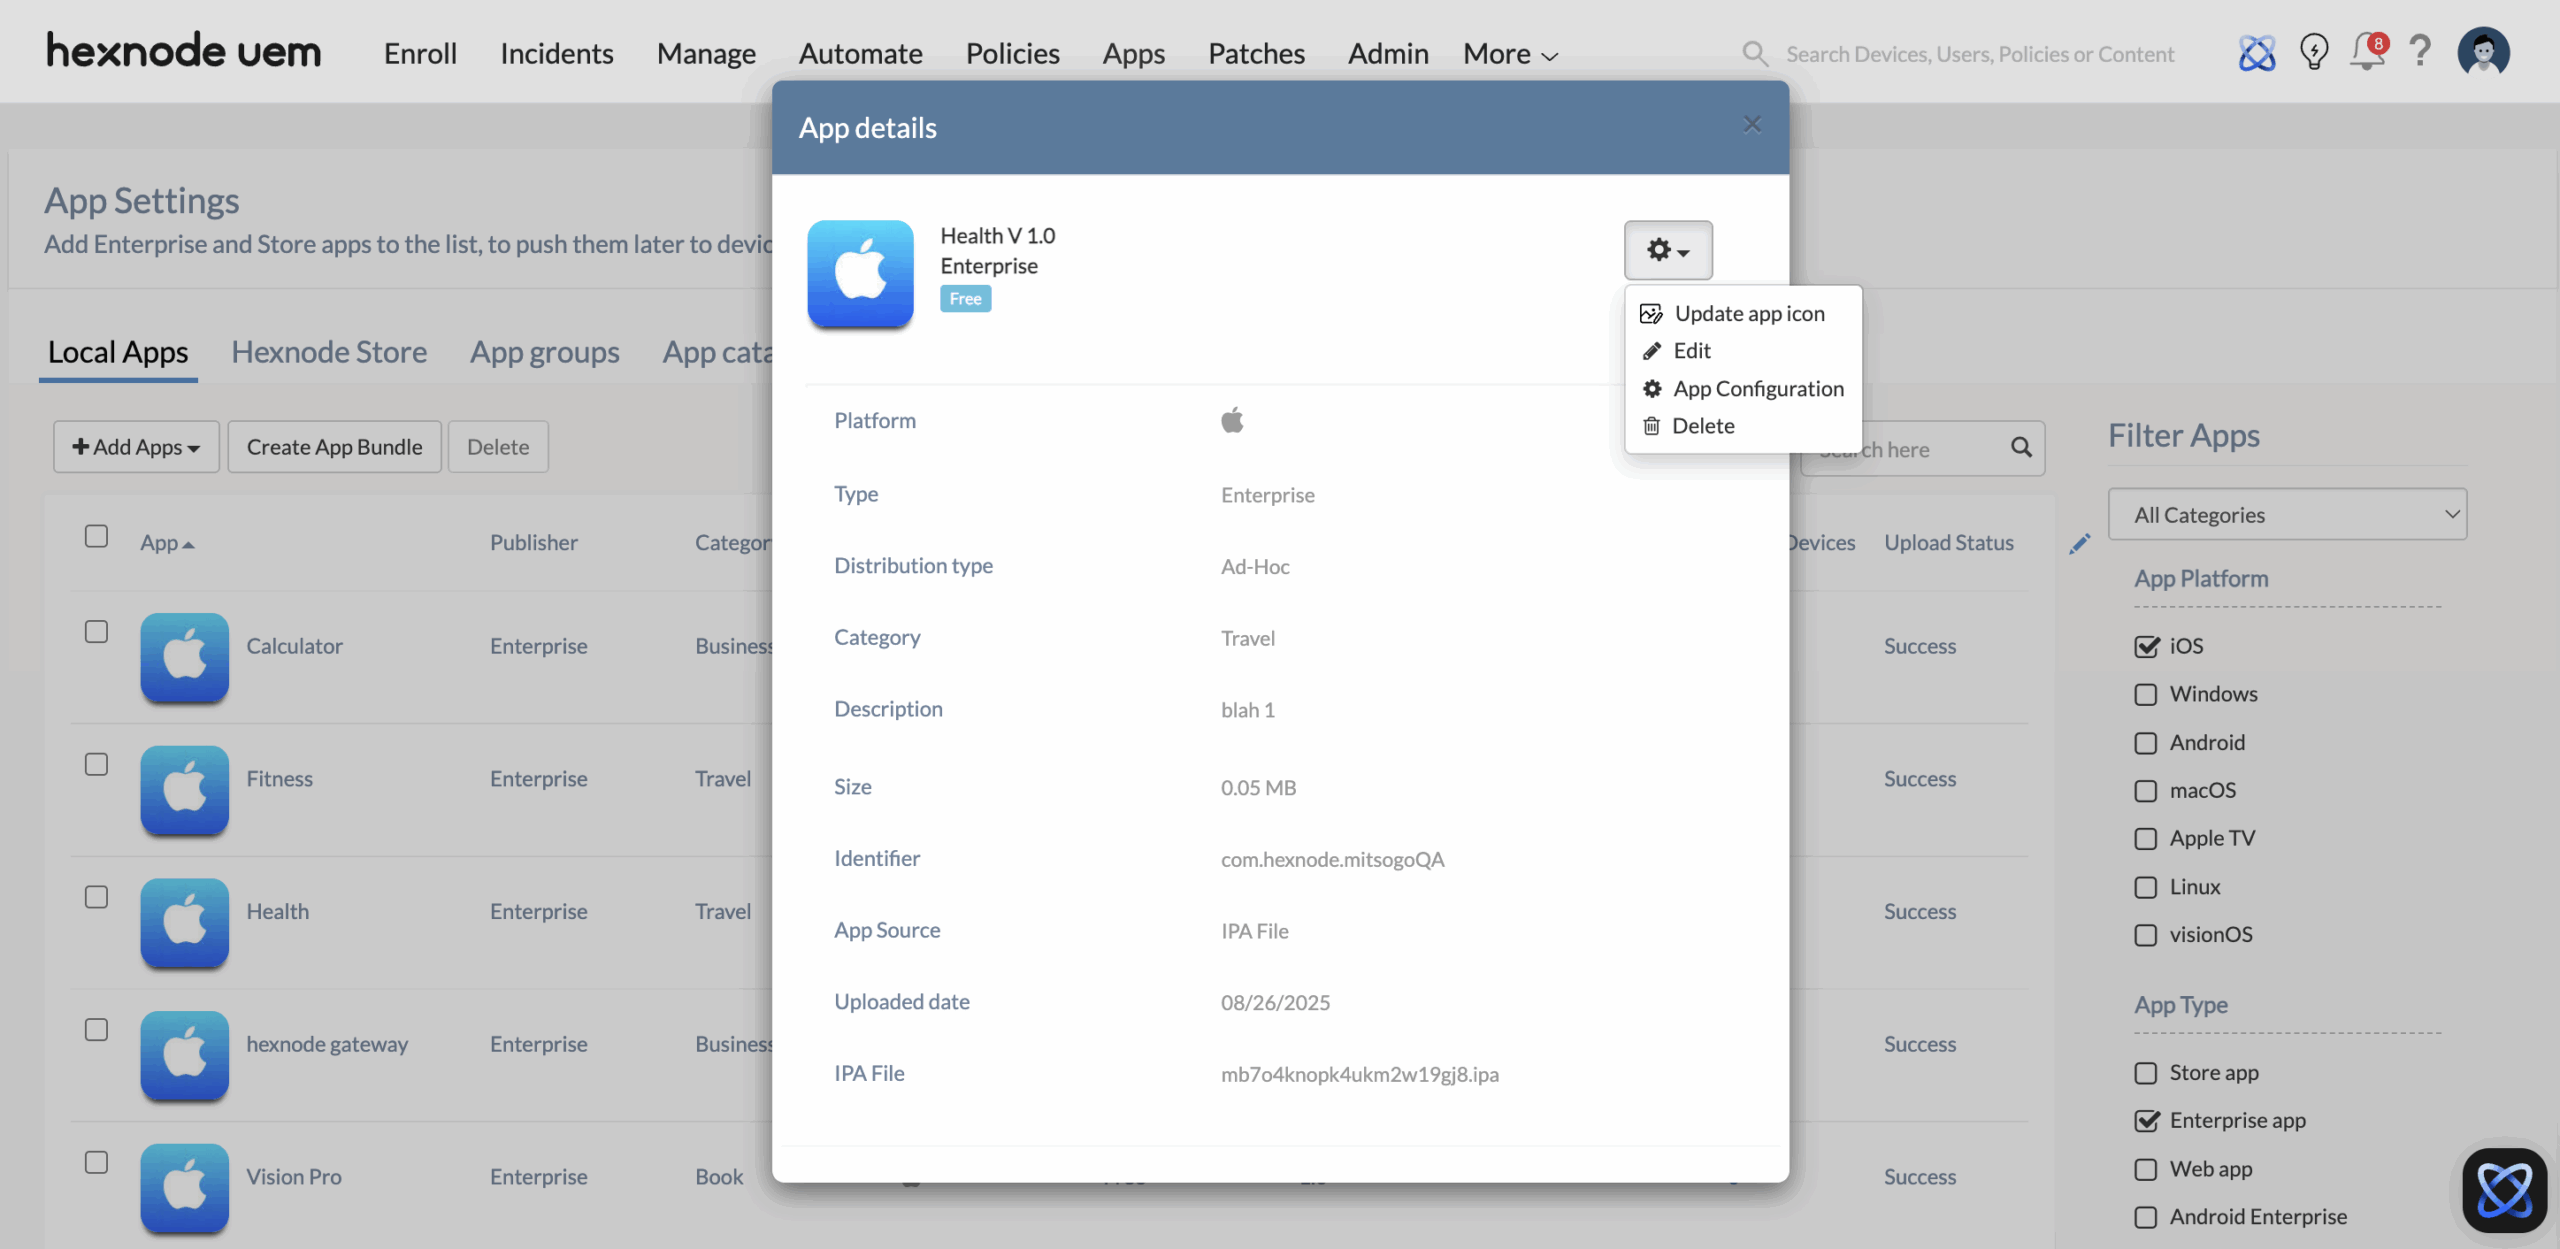Click the hexnode uem logo

[184, 51]
